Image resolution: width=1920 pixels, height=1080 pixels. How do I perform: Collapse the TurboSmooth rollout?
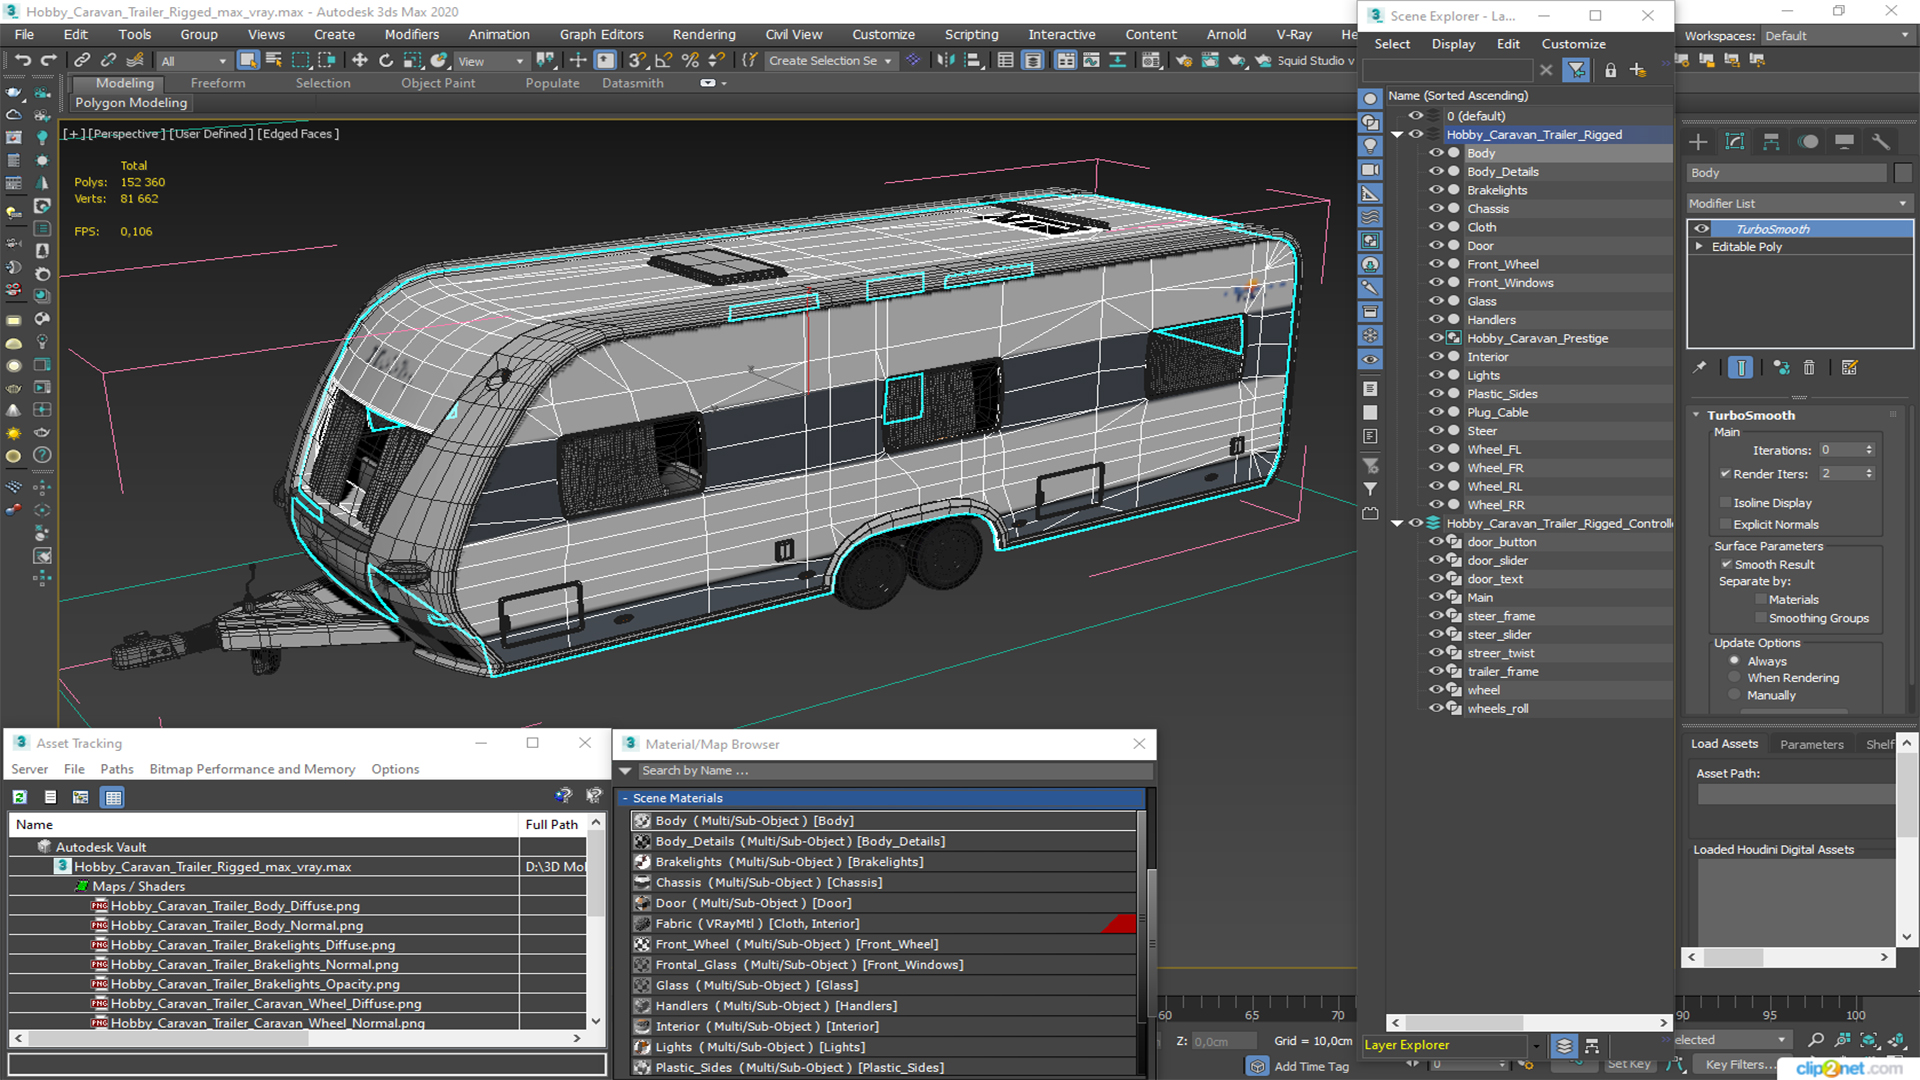[1697, 415]
